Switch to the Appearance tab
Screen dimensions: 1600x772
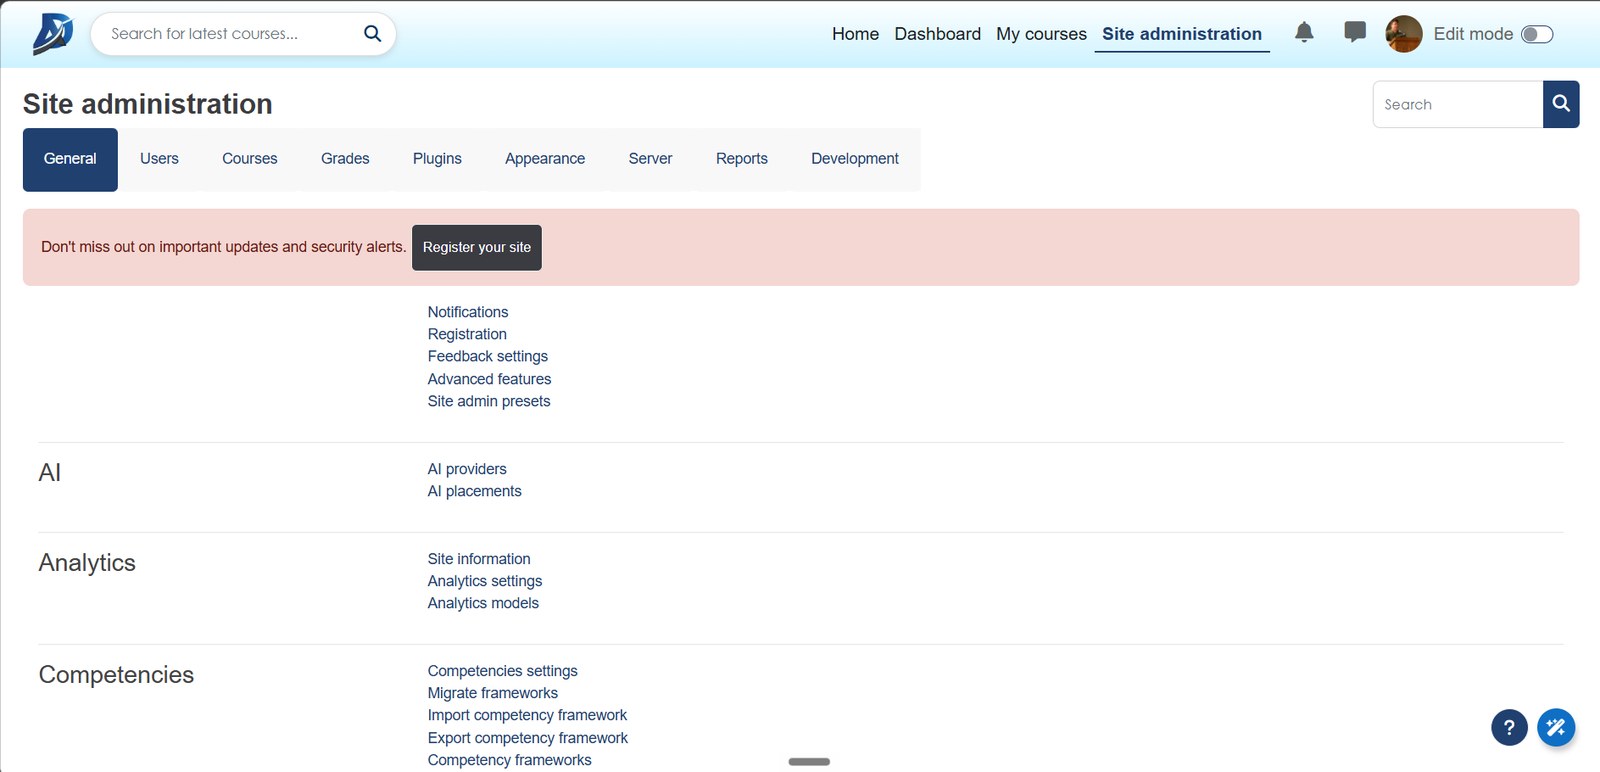pos(545,159)
